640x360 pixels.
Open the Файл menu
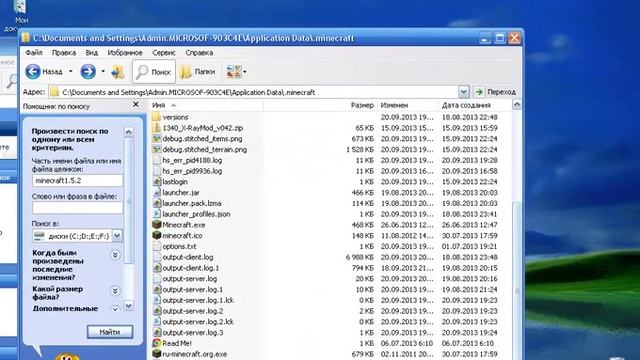click(x=34, y=53)
